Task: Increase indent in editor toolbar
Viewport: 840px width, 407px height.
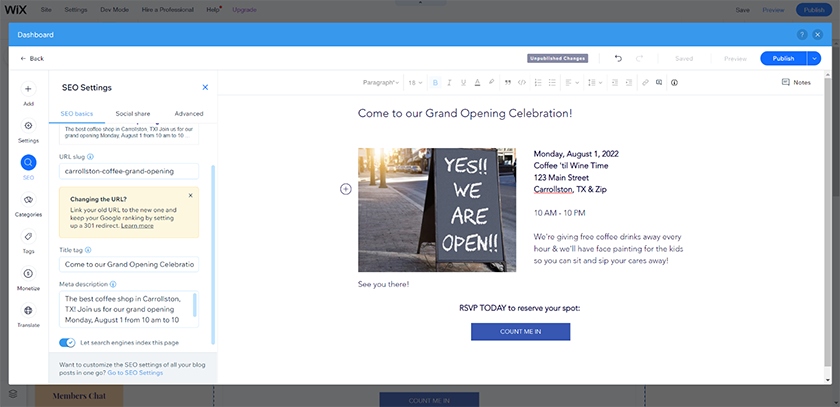Action: tap(629, 82)
